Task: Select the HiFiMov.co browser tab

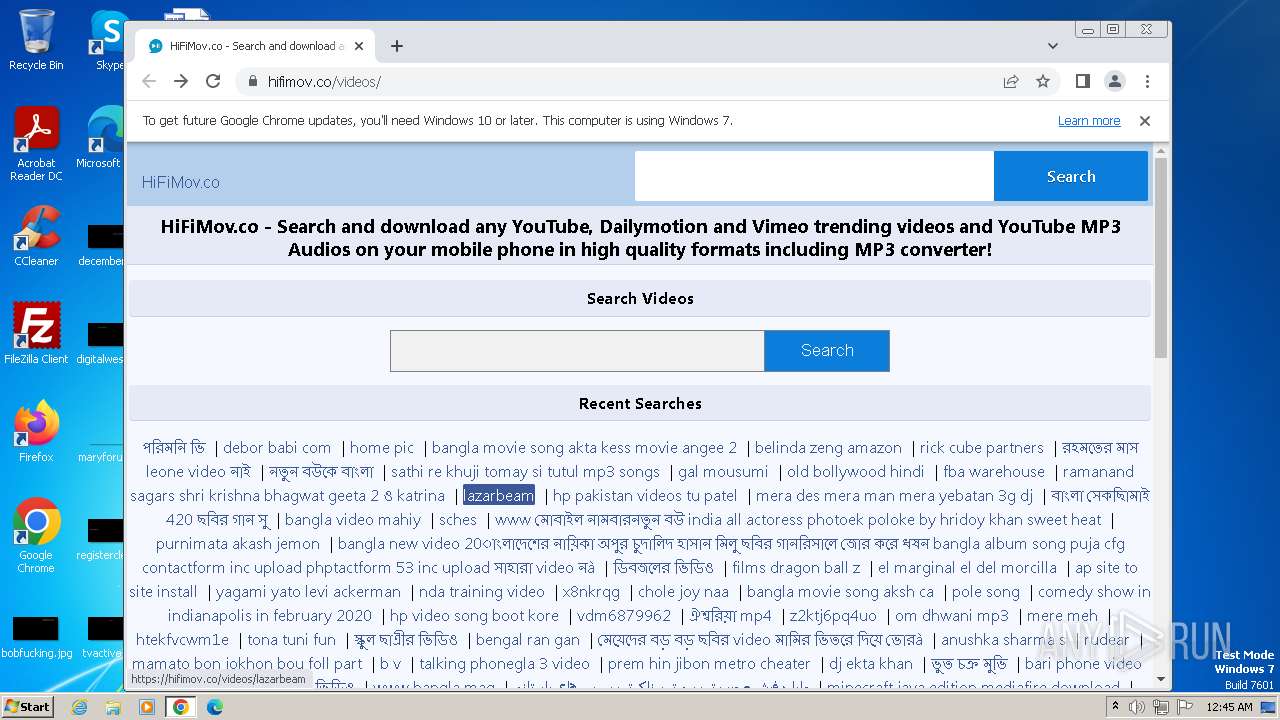Action: click(x=255, y=46)
